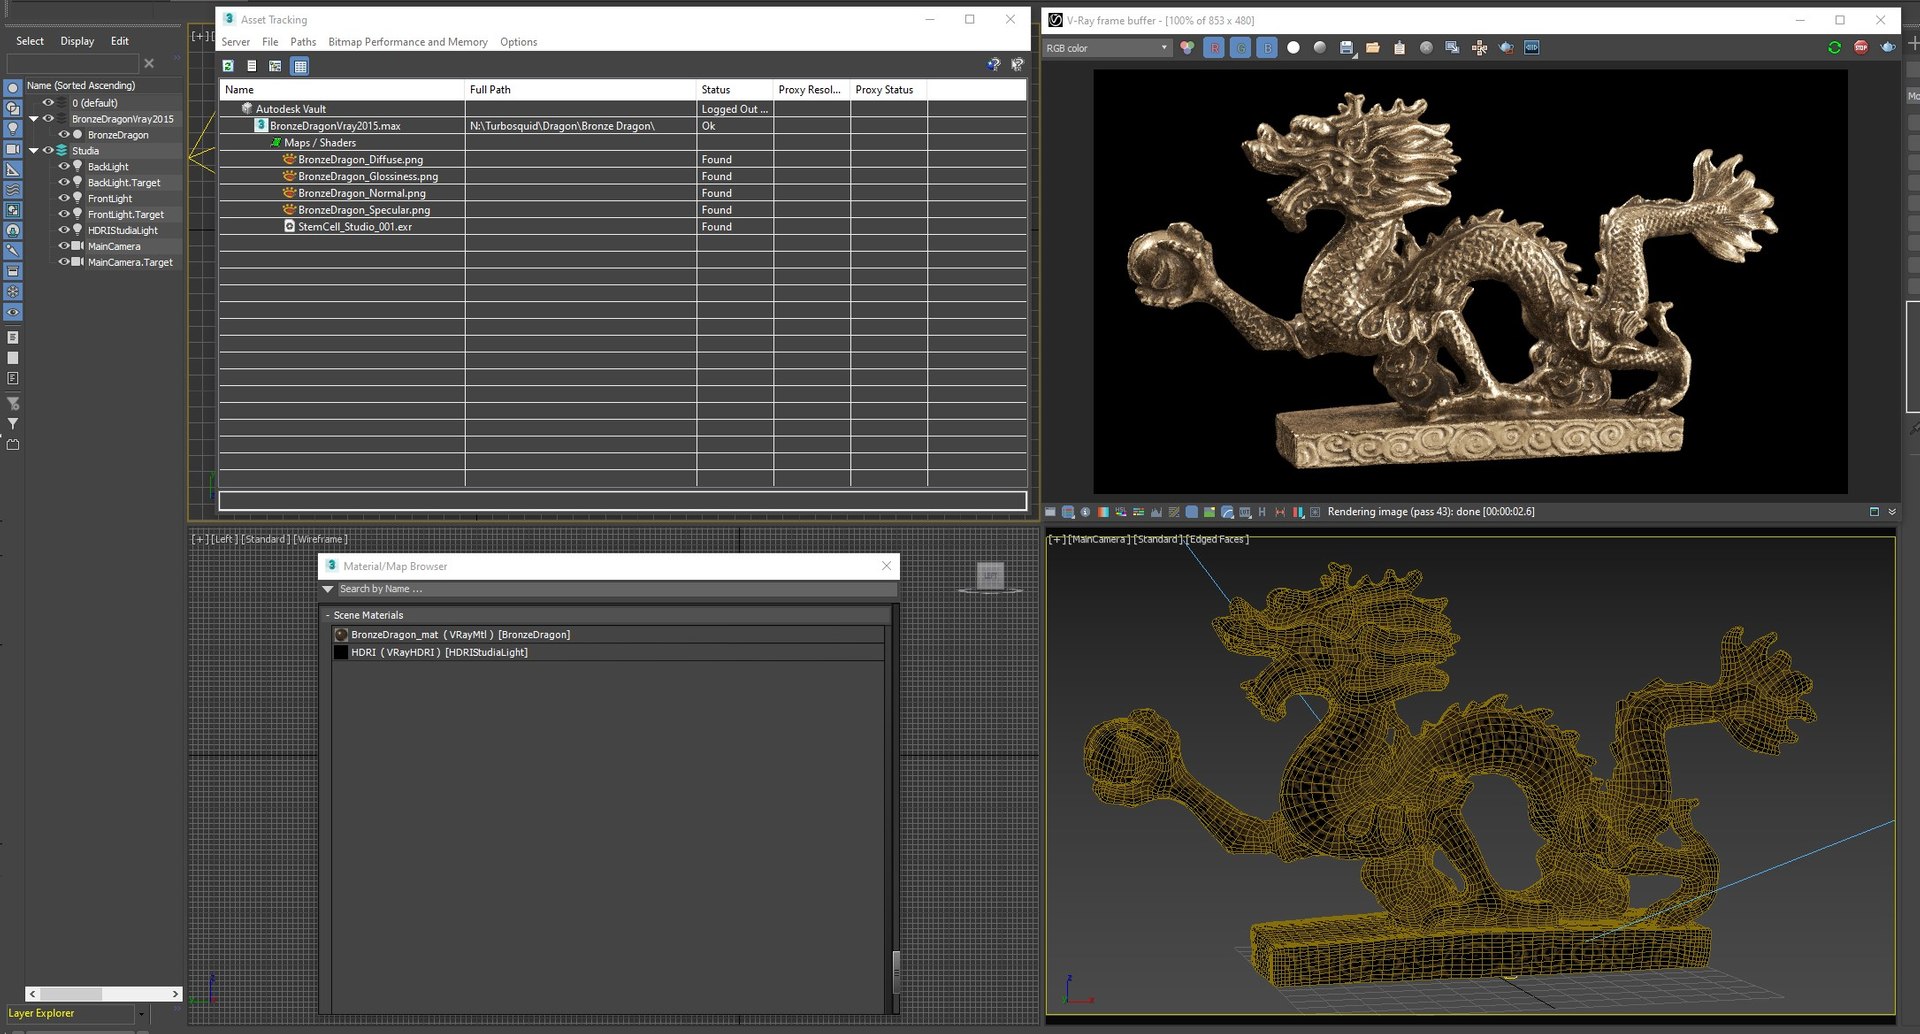Collapse the BronzeDragonVray2015 layer tree

34,118
